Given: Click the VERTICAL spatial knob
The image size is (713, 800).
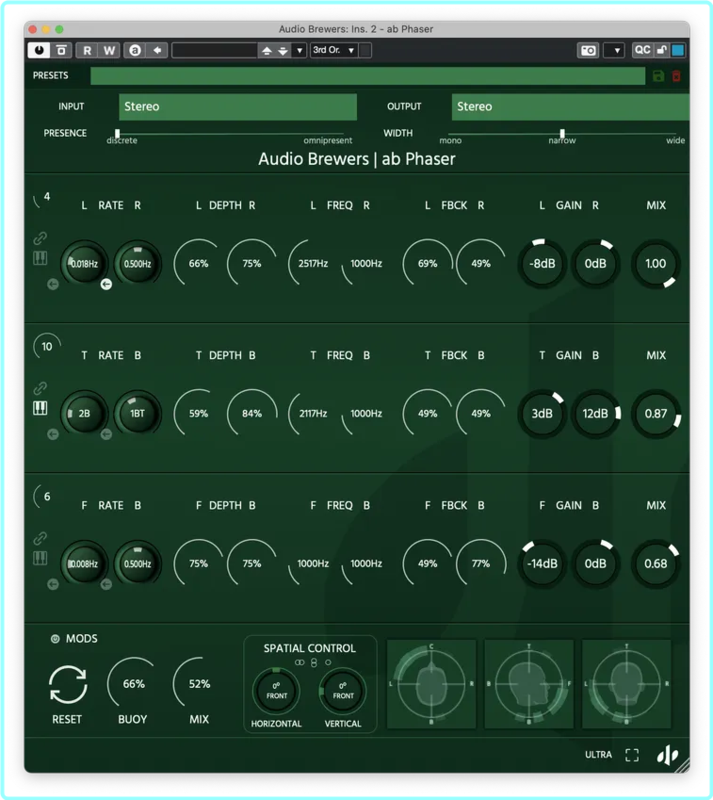Looking at the screenshot, I should click(x=343, y=691).
